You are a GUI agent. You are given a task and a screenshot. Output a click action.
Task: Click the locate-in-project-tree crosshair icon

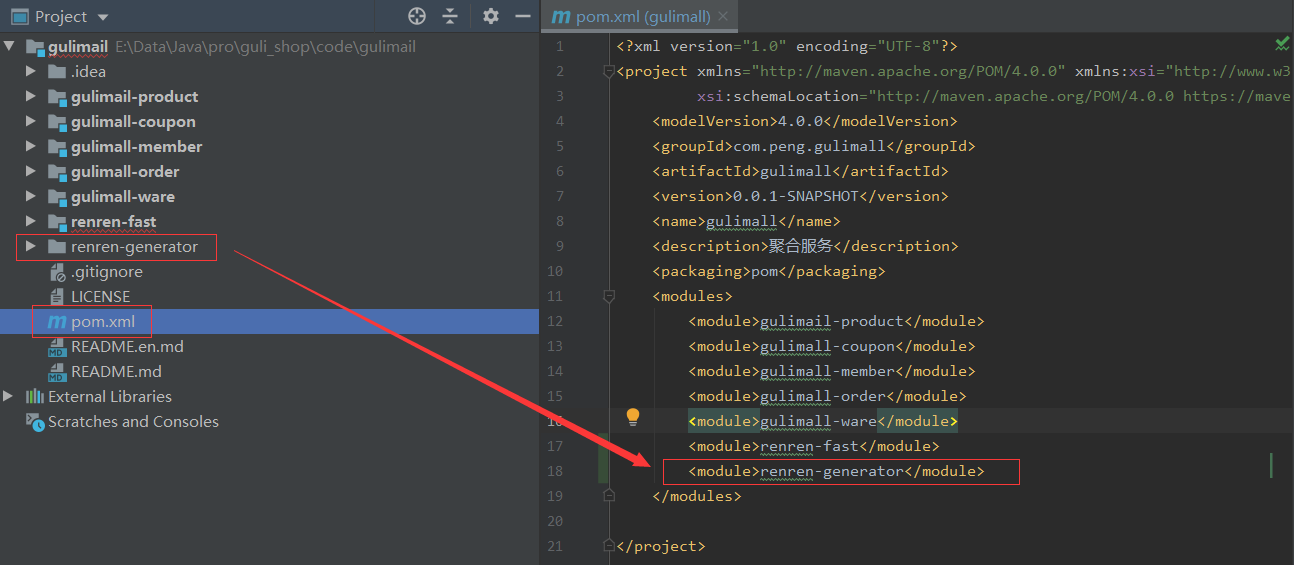(417, 16)
